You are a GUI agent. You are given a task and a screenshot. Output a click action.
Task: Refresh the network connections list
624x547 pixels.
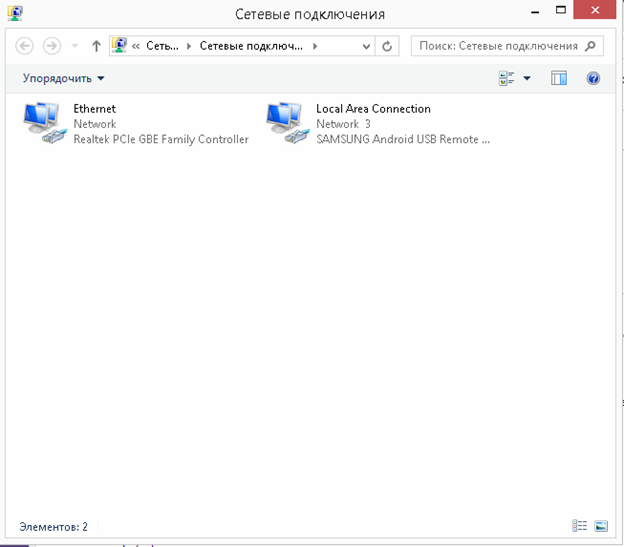(387, 47)
